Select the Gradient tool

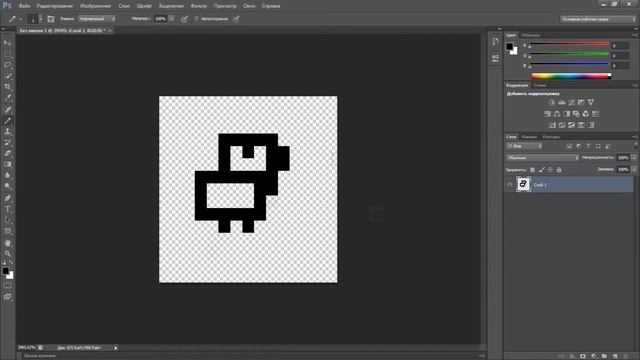(x=7, y=164)
